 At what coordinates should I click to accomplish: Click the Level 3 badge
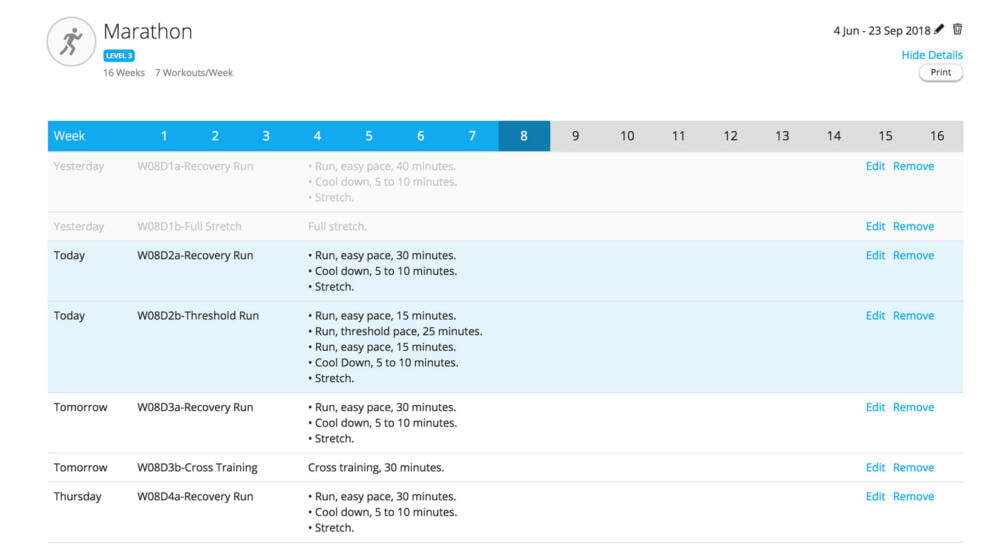(x=118, y=56)
